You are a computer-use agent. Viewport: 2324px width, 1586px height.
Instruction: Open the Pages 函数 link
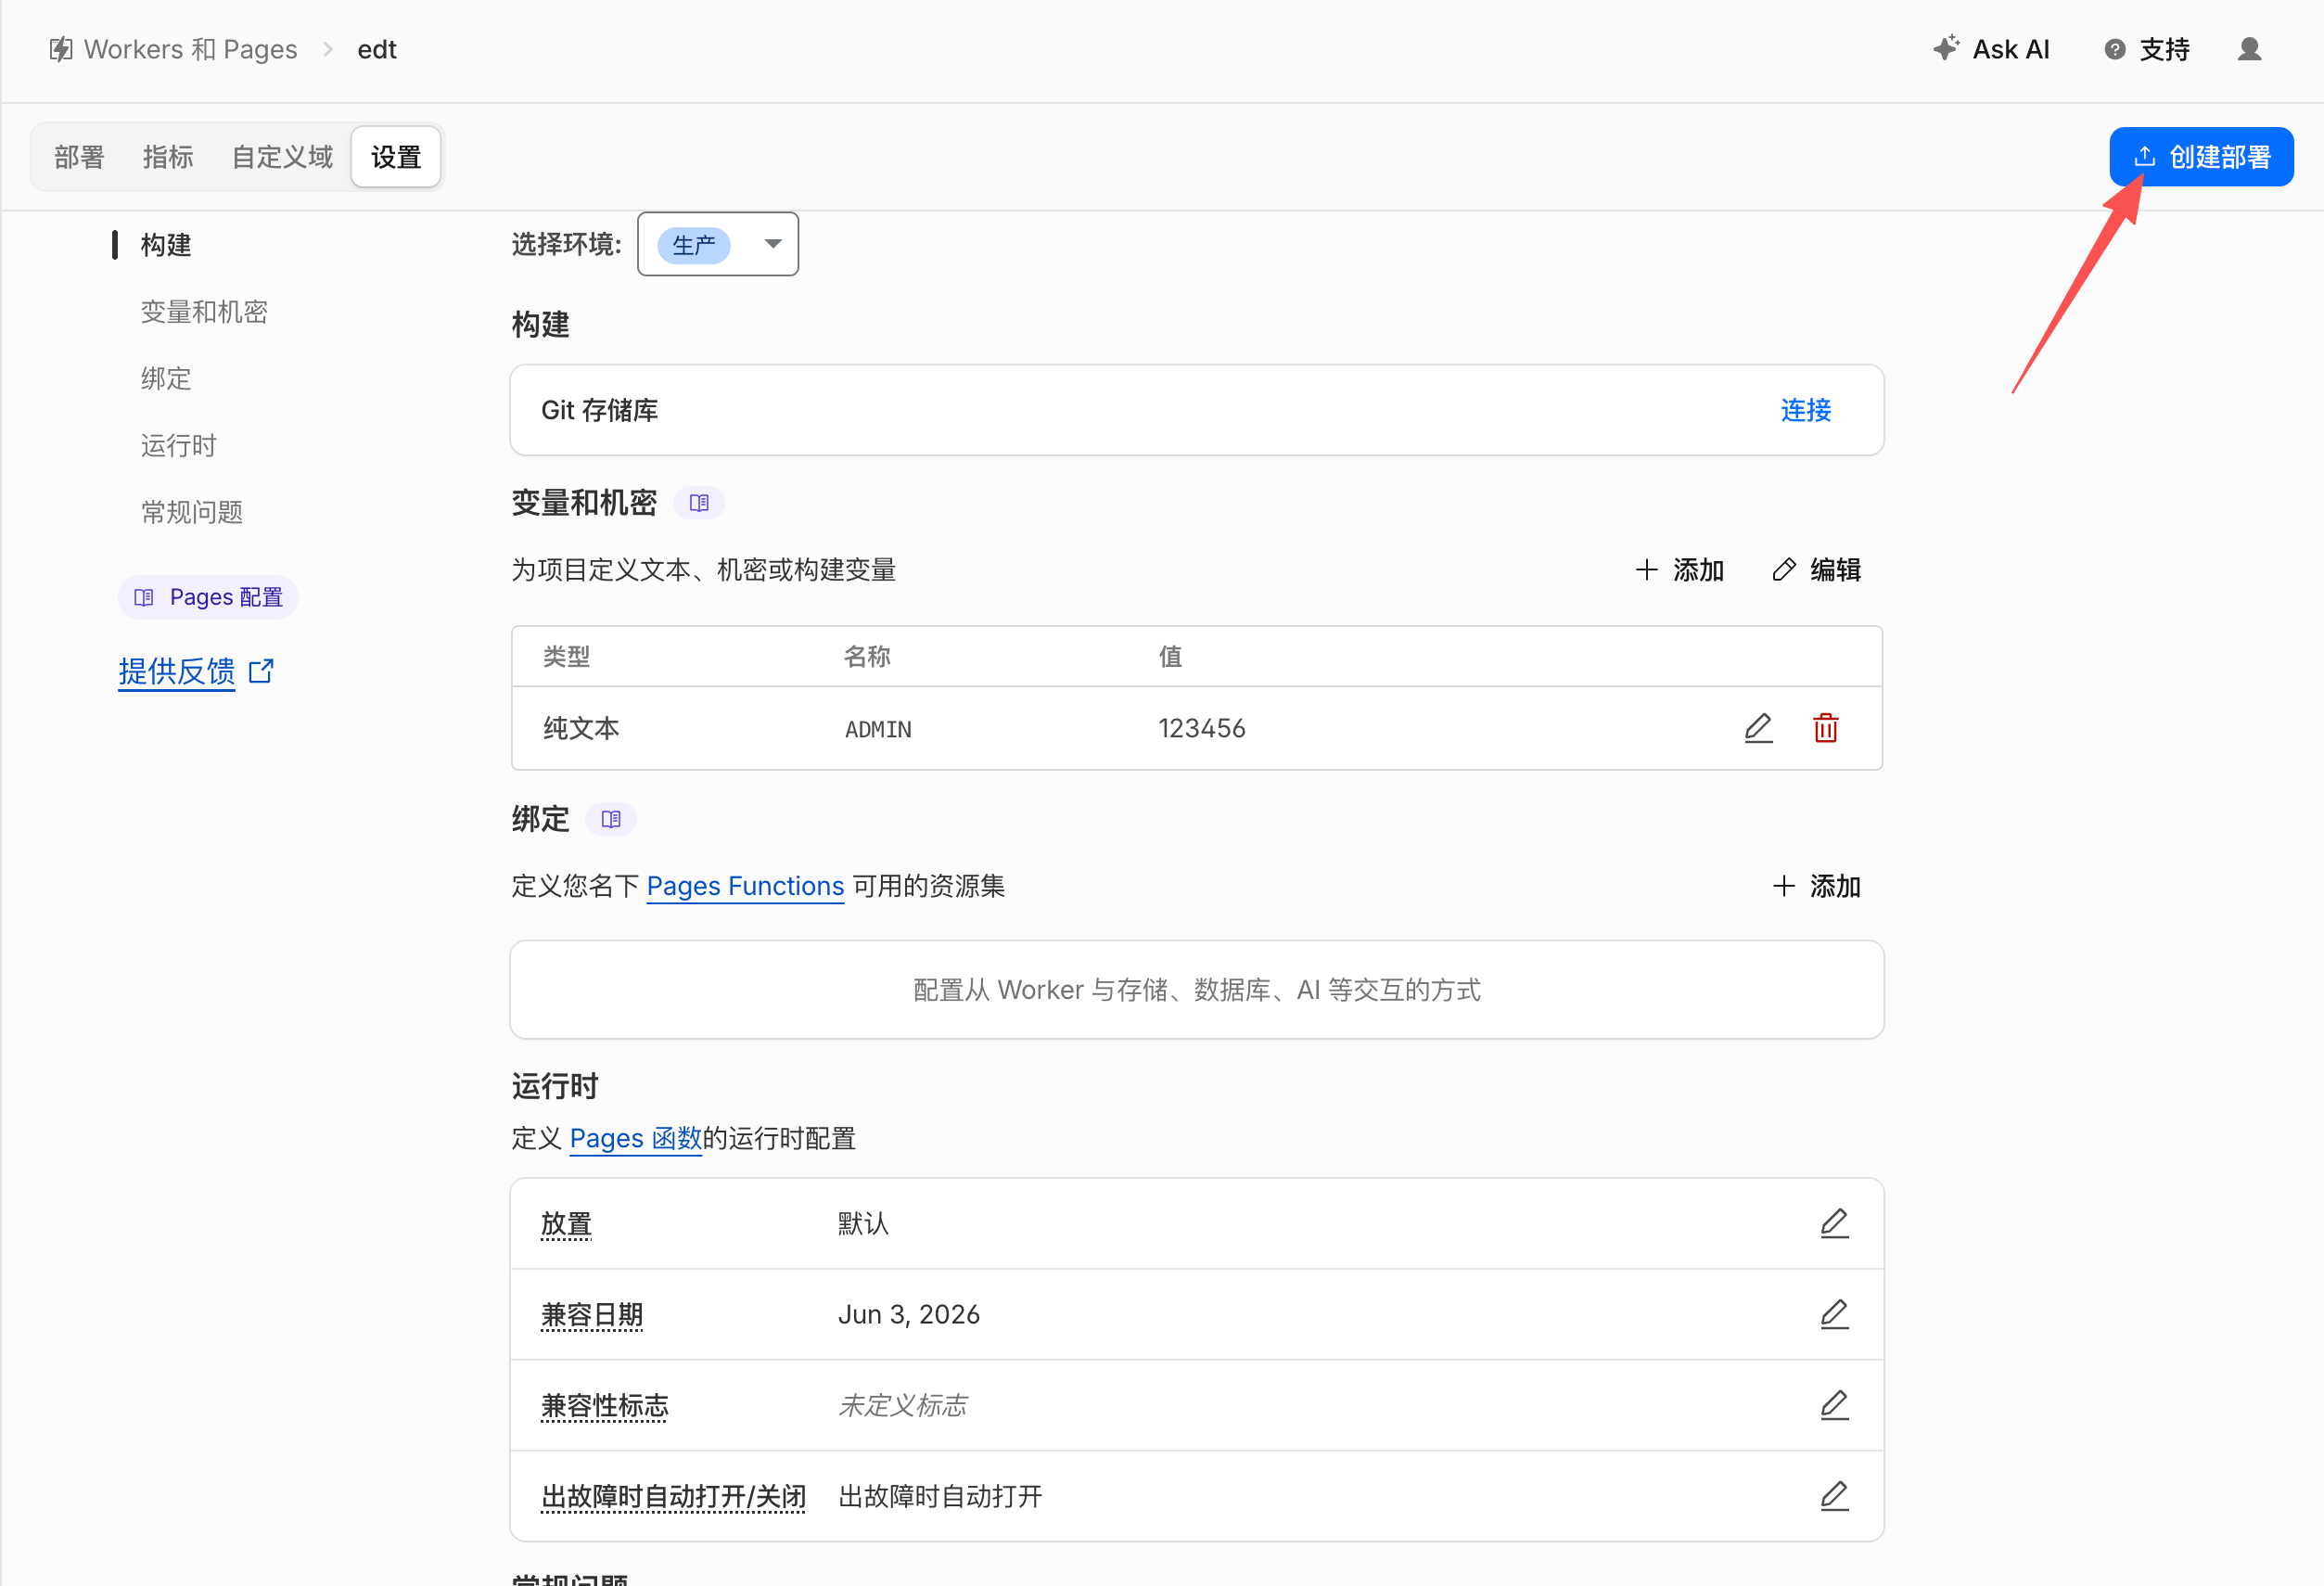[635, 1138]
